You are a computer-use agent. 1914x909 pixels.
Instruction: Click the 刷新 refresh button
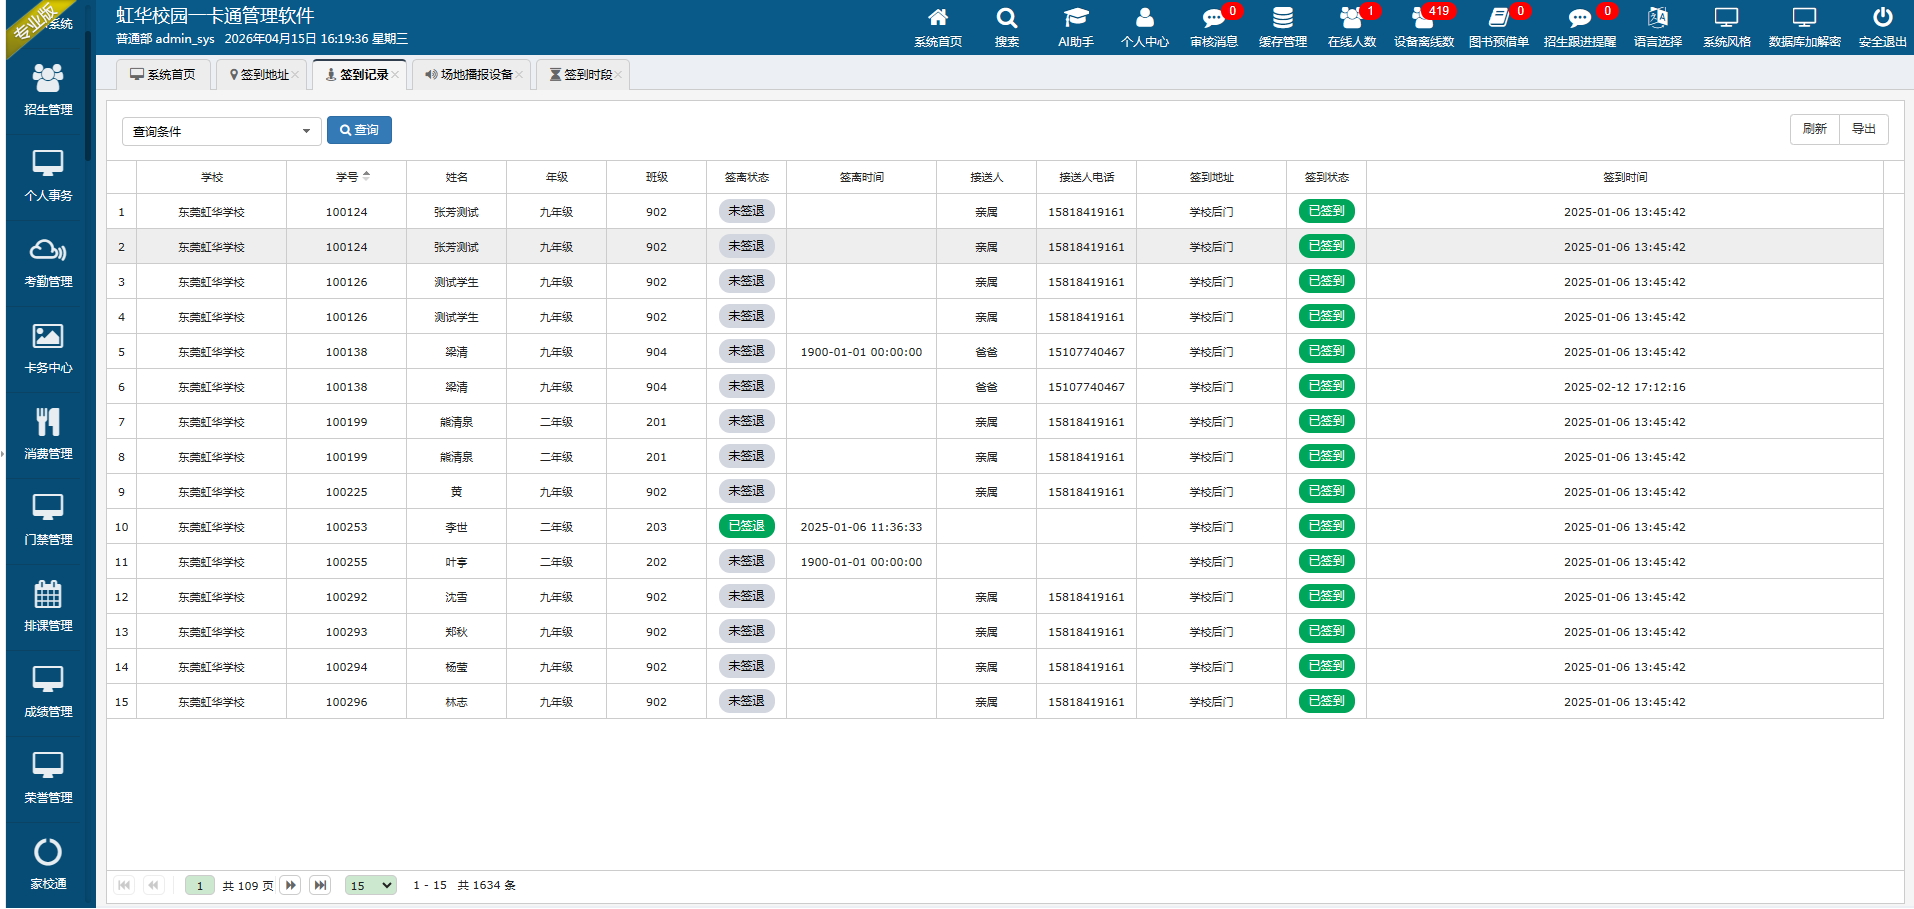click(x=1814, y=129)
